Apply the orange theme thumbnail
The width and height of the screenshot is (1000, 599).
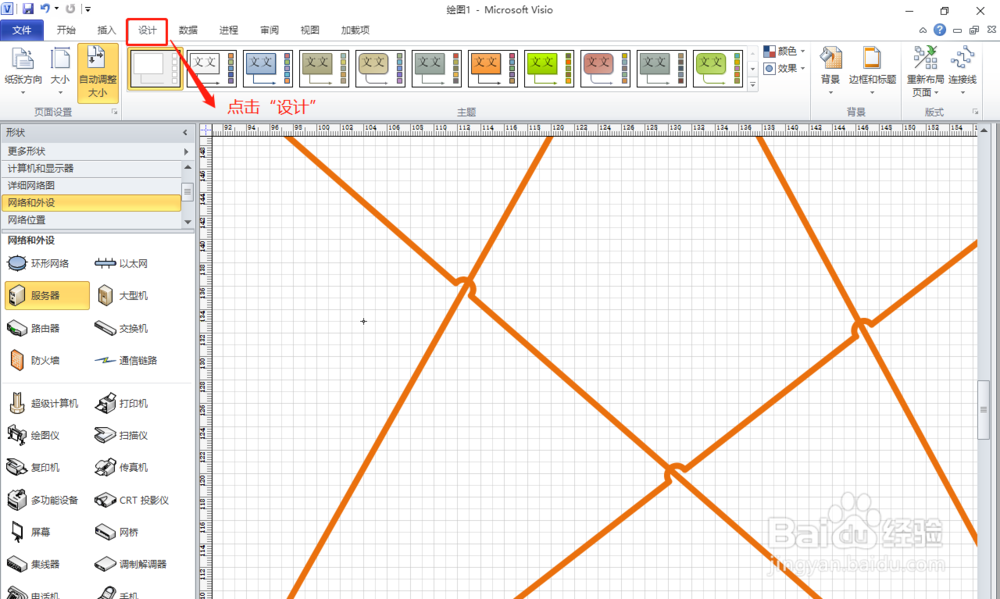tap(492, 69)
